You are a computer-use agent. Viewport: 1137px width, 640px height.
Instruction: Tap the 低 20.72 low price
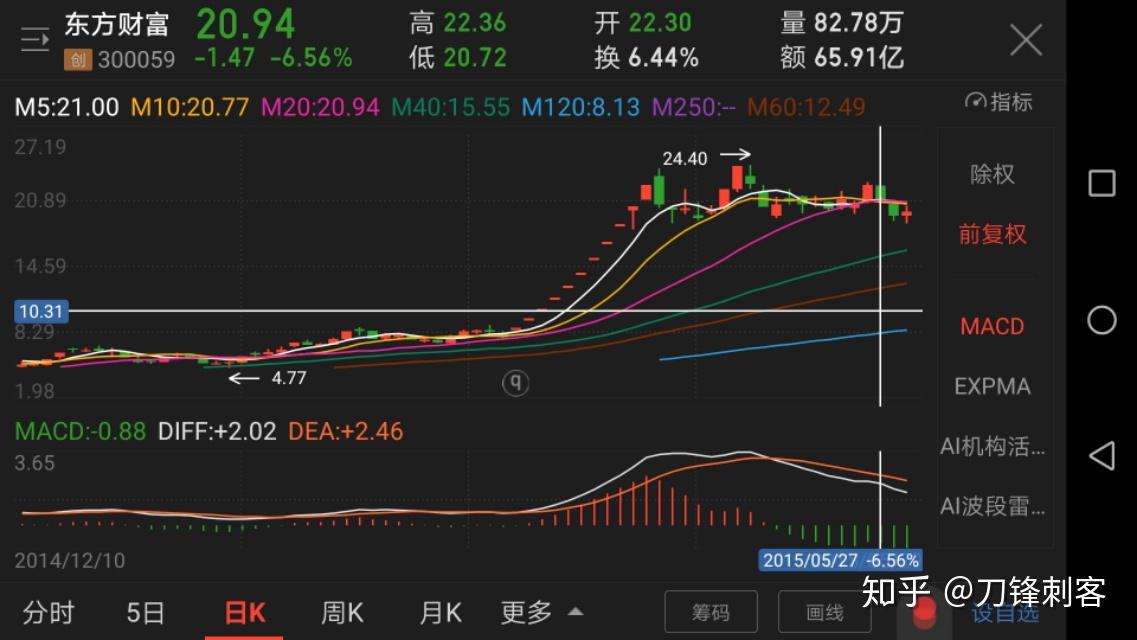[x=458, y=58]
